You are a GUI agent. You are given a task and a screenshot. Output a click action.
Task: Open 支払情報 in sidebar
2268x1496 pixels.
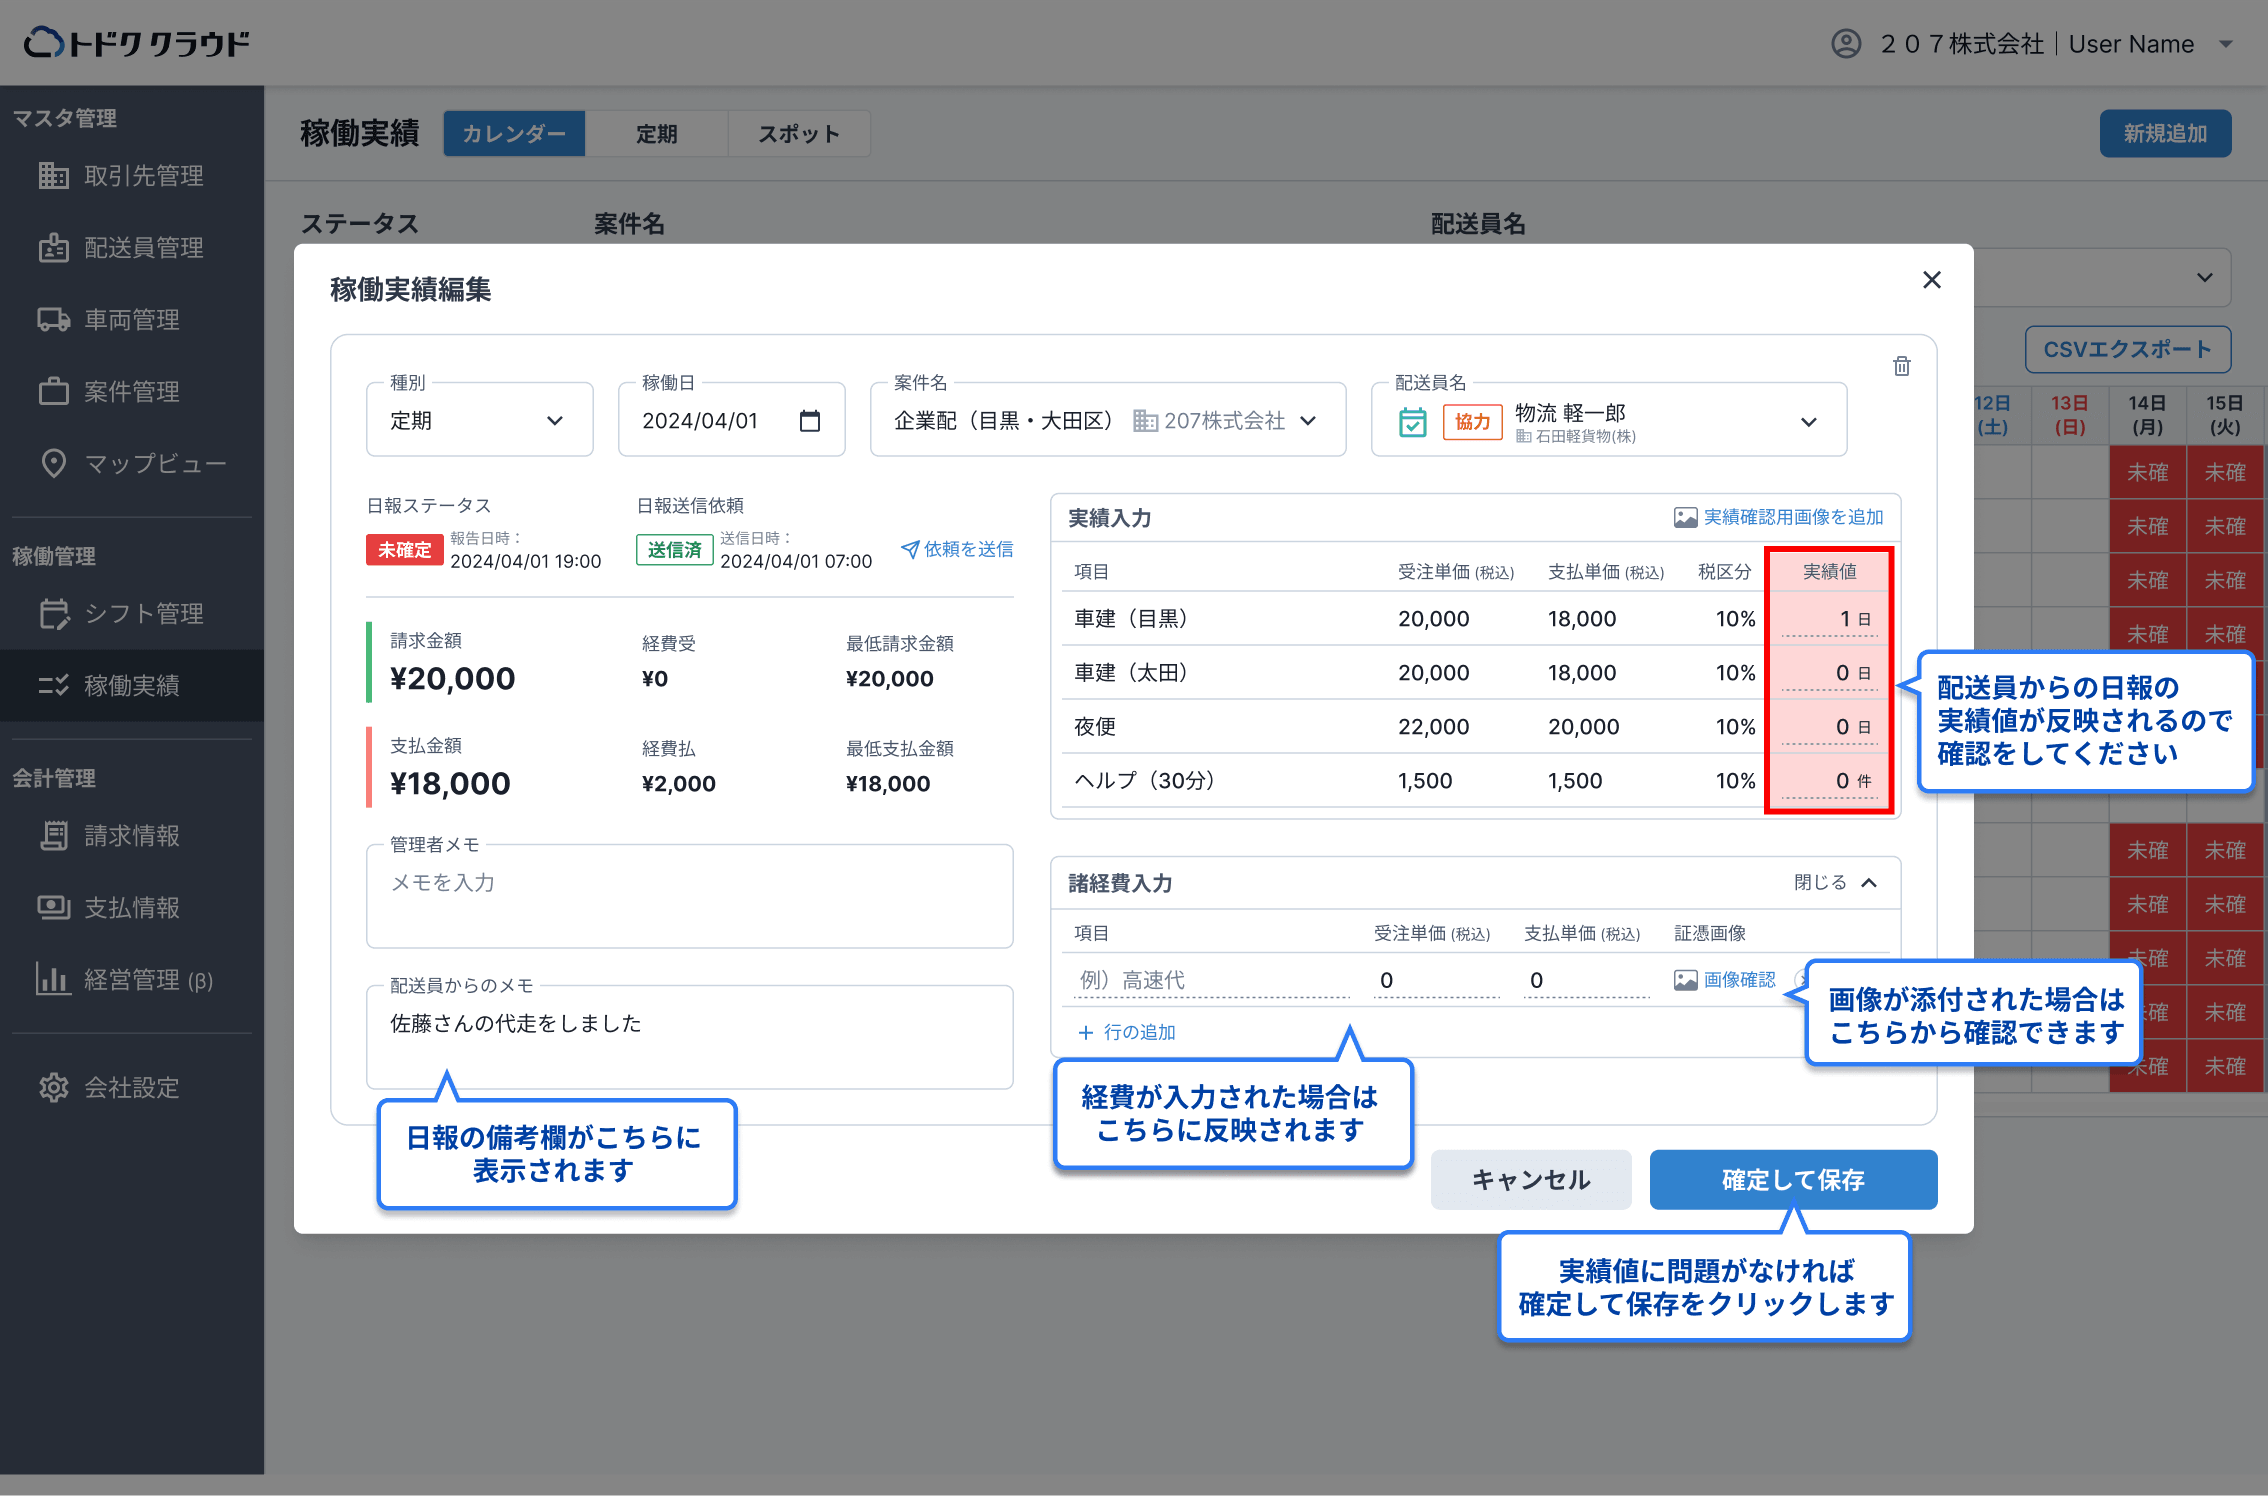(132, 908)
